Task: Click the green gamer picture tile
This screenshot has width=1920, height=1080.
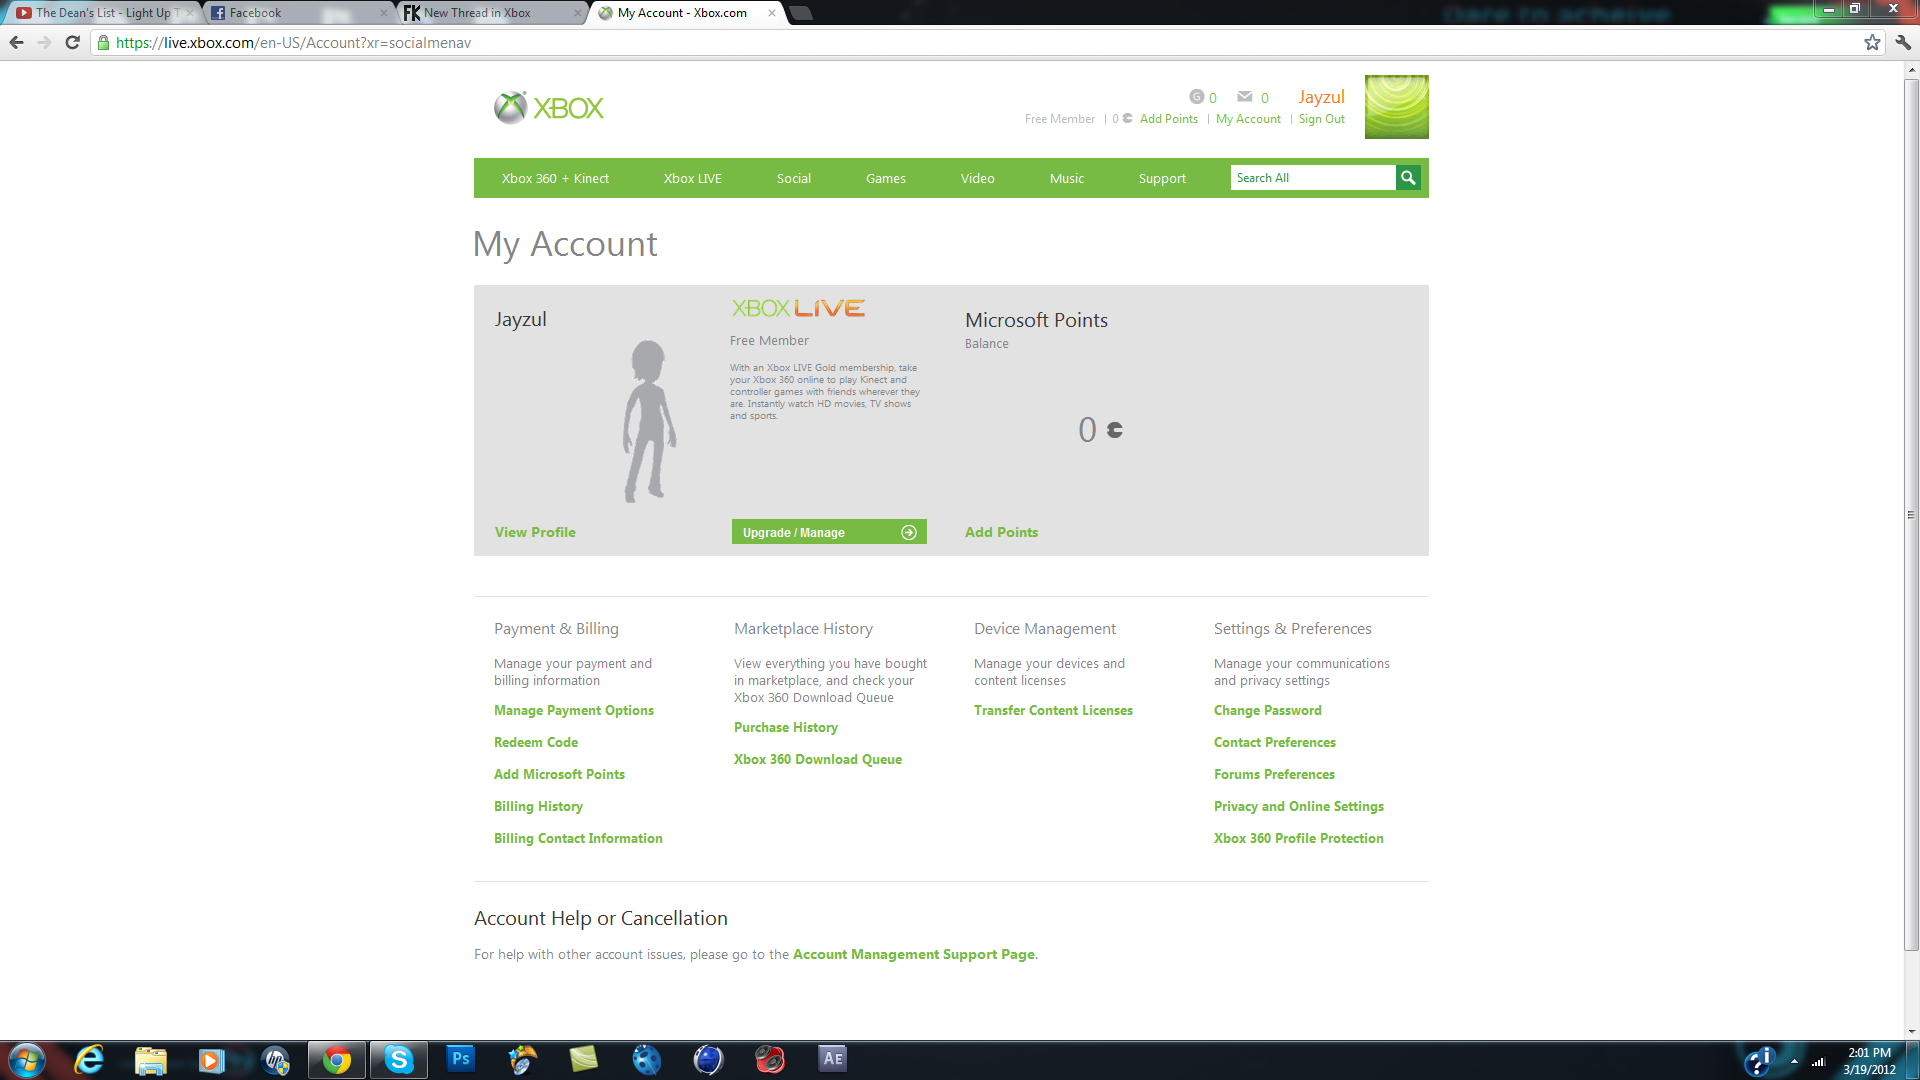Action: 1396,107
